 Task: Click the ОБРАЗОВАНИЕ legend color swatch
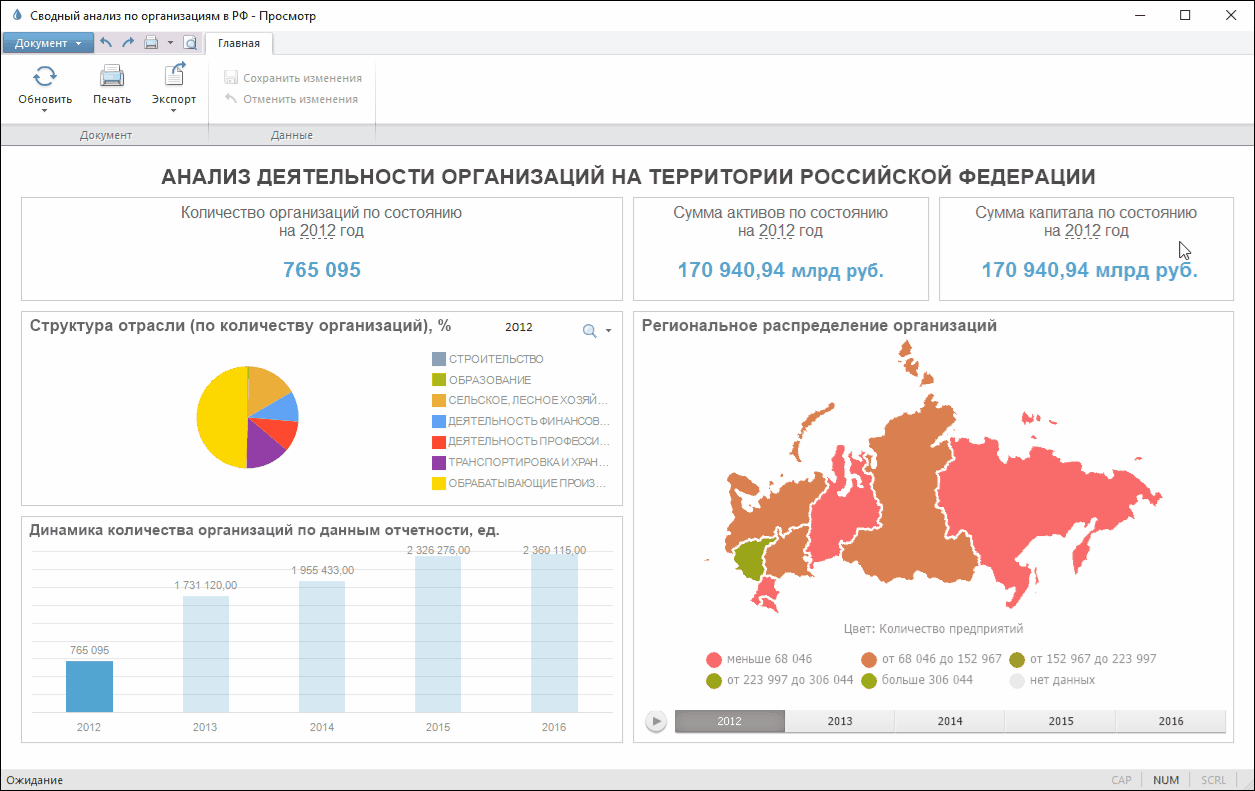click(x=438, y=380)
